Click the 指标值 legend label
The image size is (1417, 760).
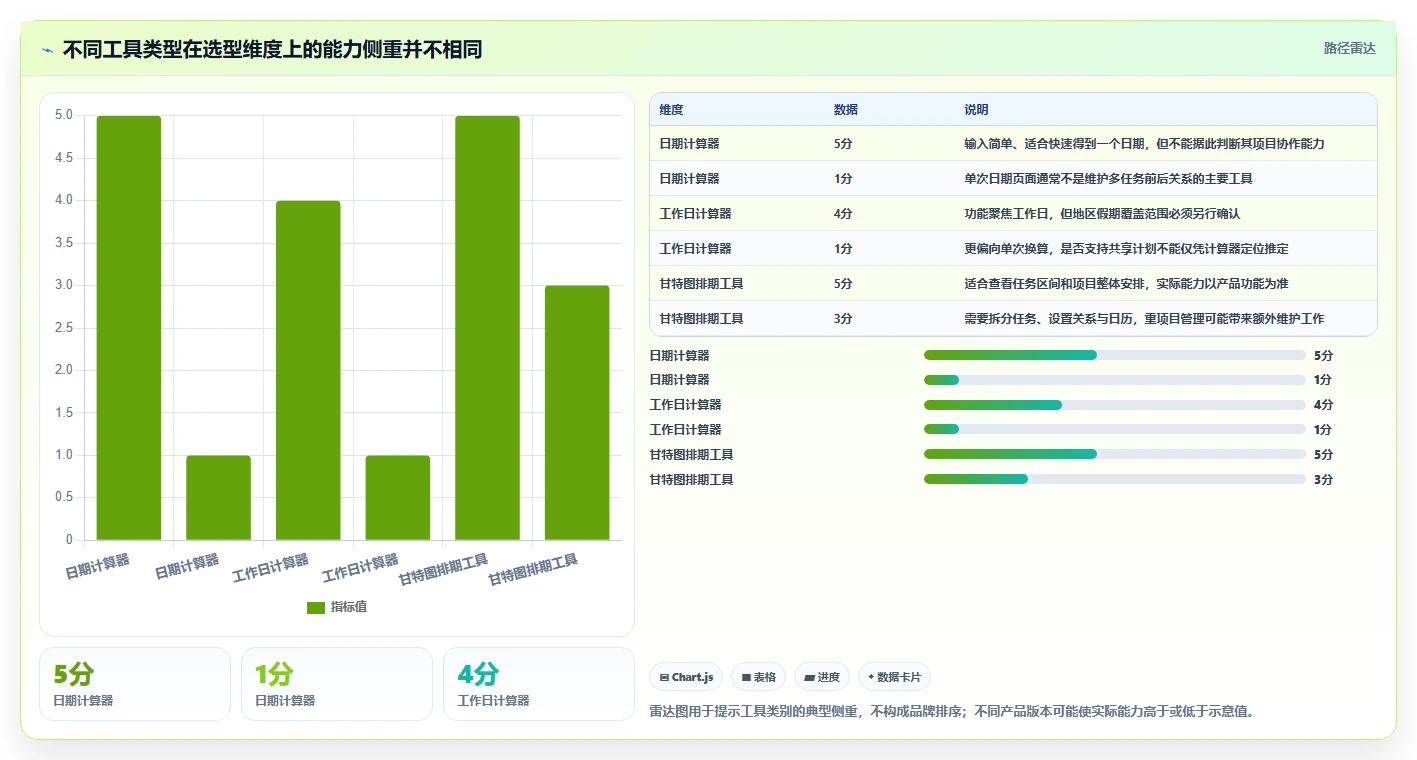(x=349, y=607)
